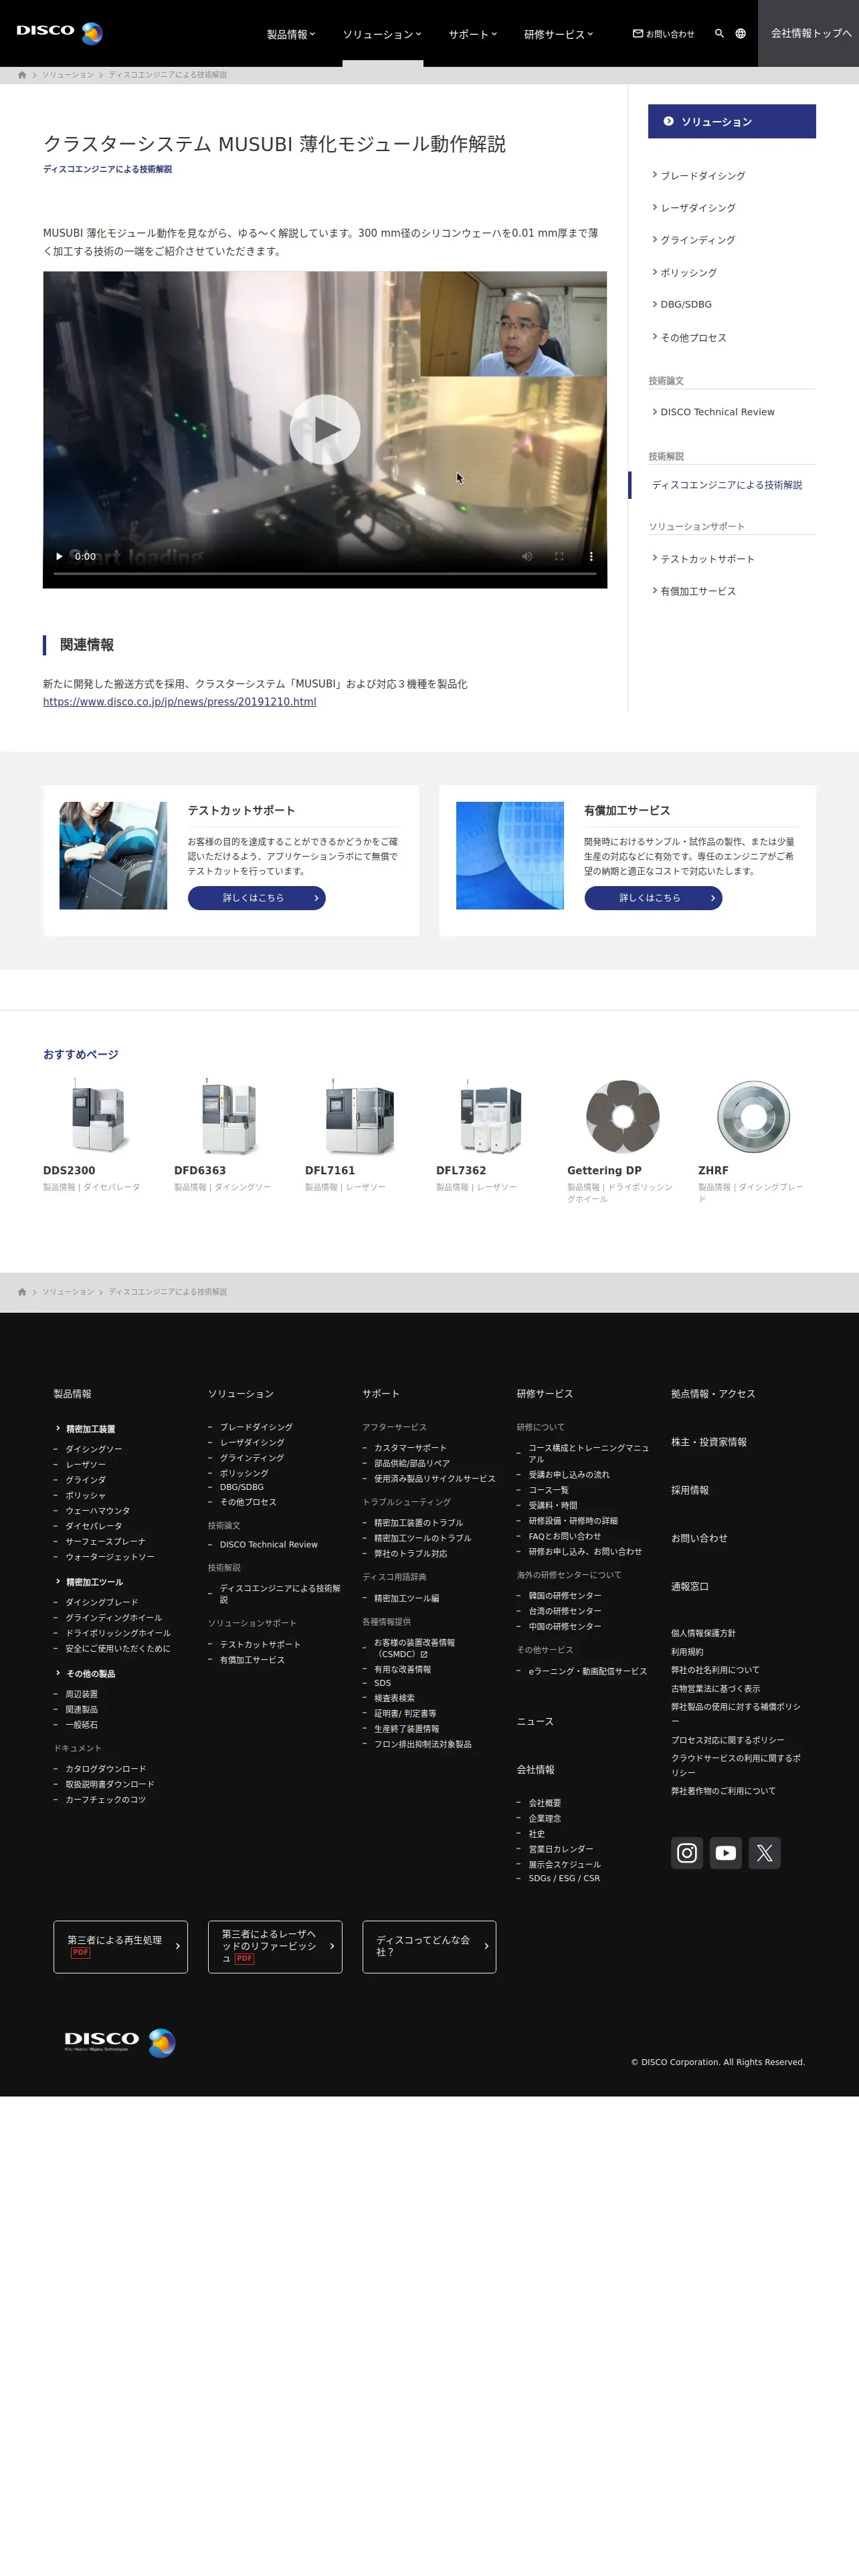
Task: Click the globe language icon in header
Action: (741, 33)
